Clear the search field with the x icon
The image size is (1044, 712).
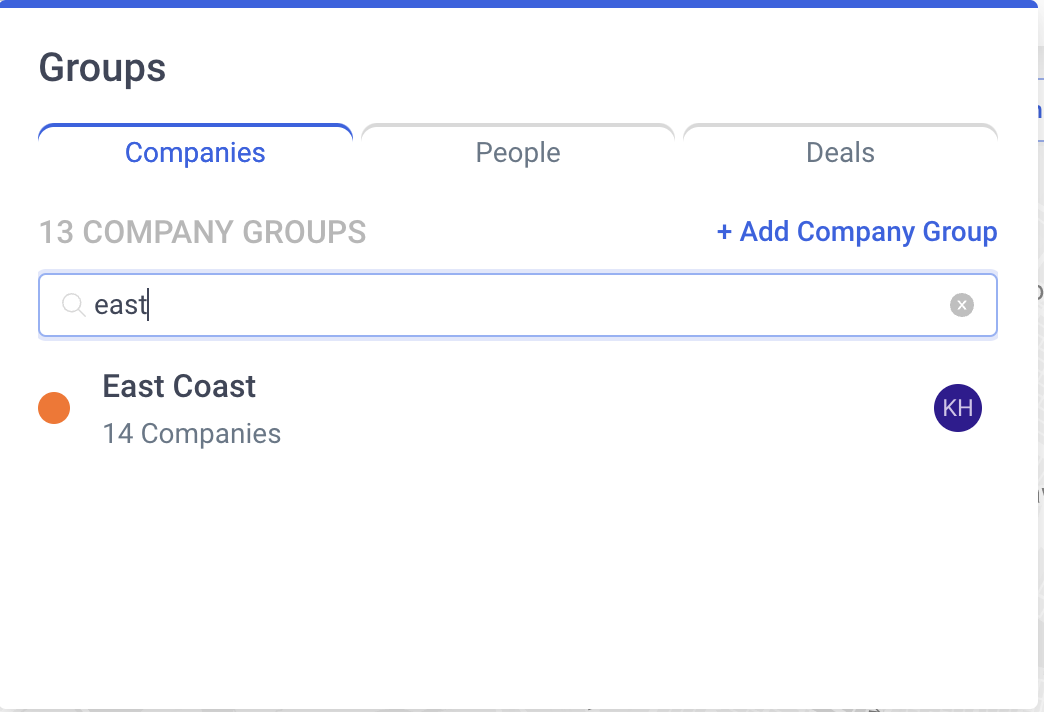pos(961,305)
